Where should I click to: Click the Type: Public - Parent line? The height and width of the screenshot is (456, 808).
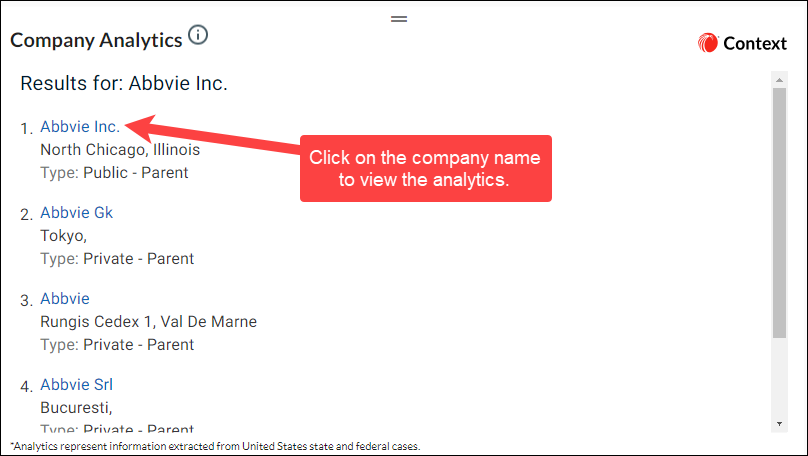(114, 173)
